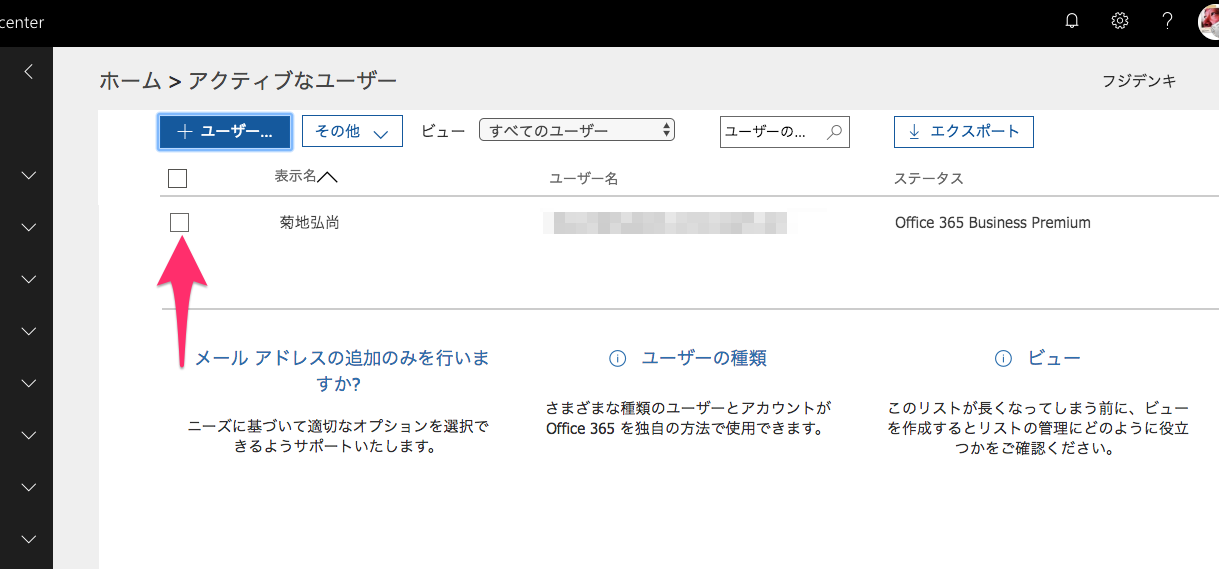Open user 菊地弘尚 from the list

point(310,223)
